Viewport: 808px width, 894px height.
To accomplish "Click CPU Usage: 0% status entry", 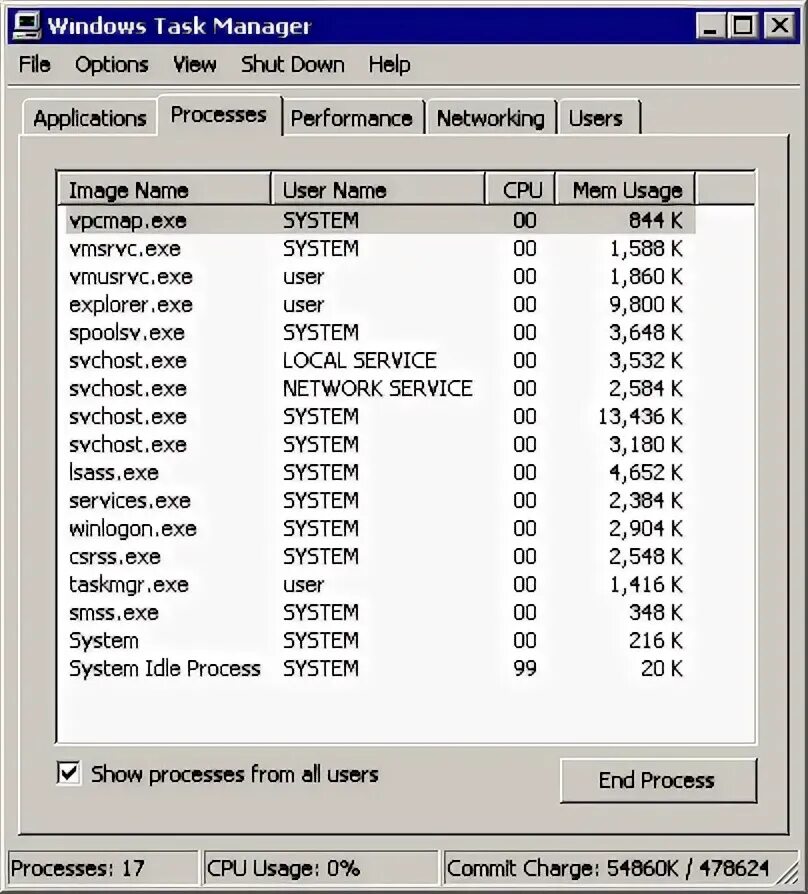I will click(321, 868).
